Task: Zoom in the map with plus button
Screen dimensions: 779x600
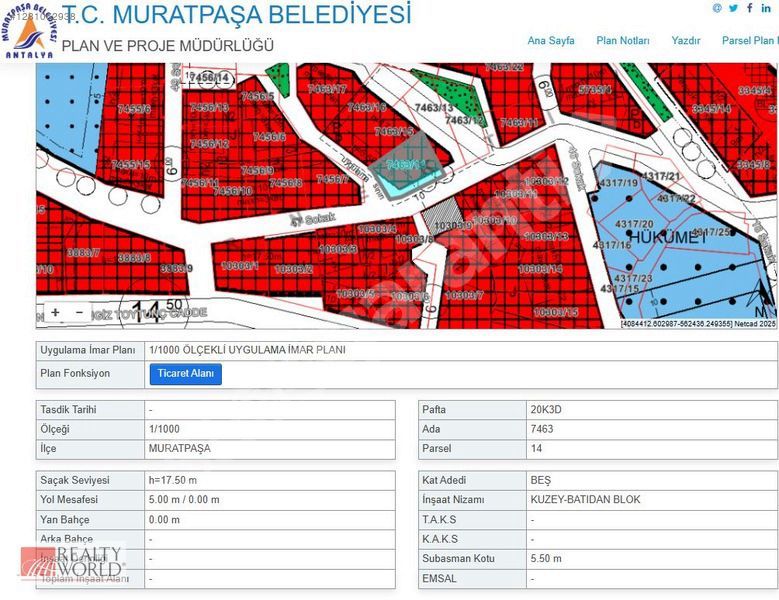Action: [x=55, y=312]
